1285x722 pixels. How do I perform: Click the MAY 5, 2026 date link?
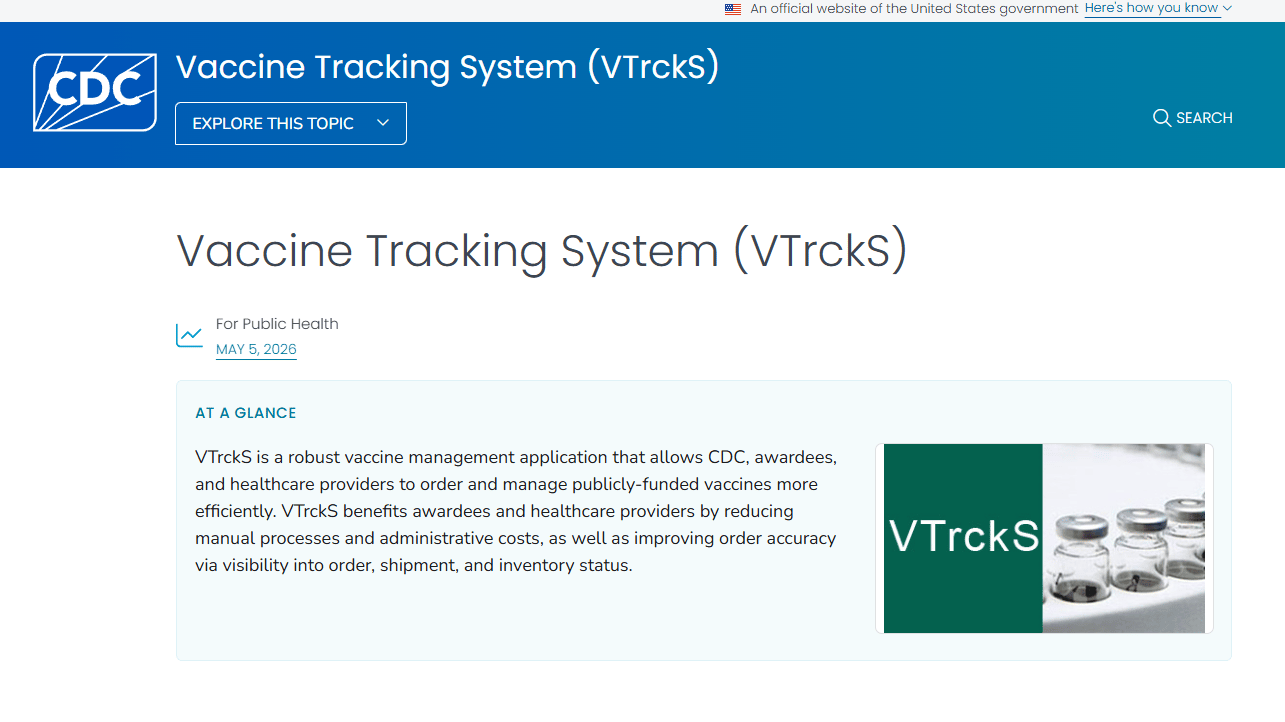256,349
